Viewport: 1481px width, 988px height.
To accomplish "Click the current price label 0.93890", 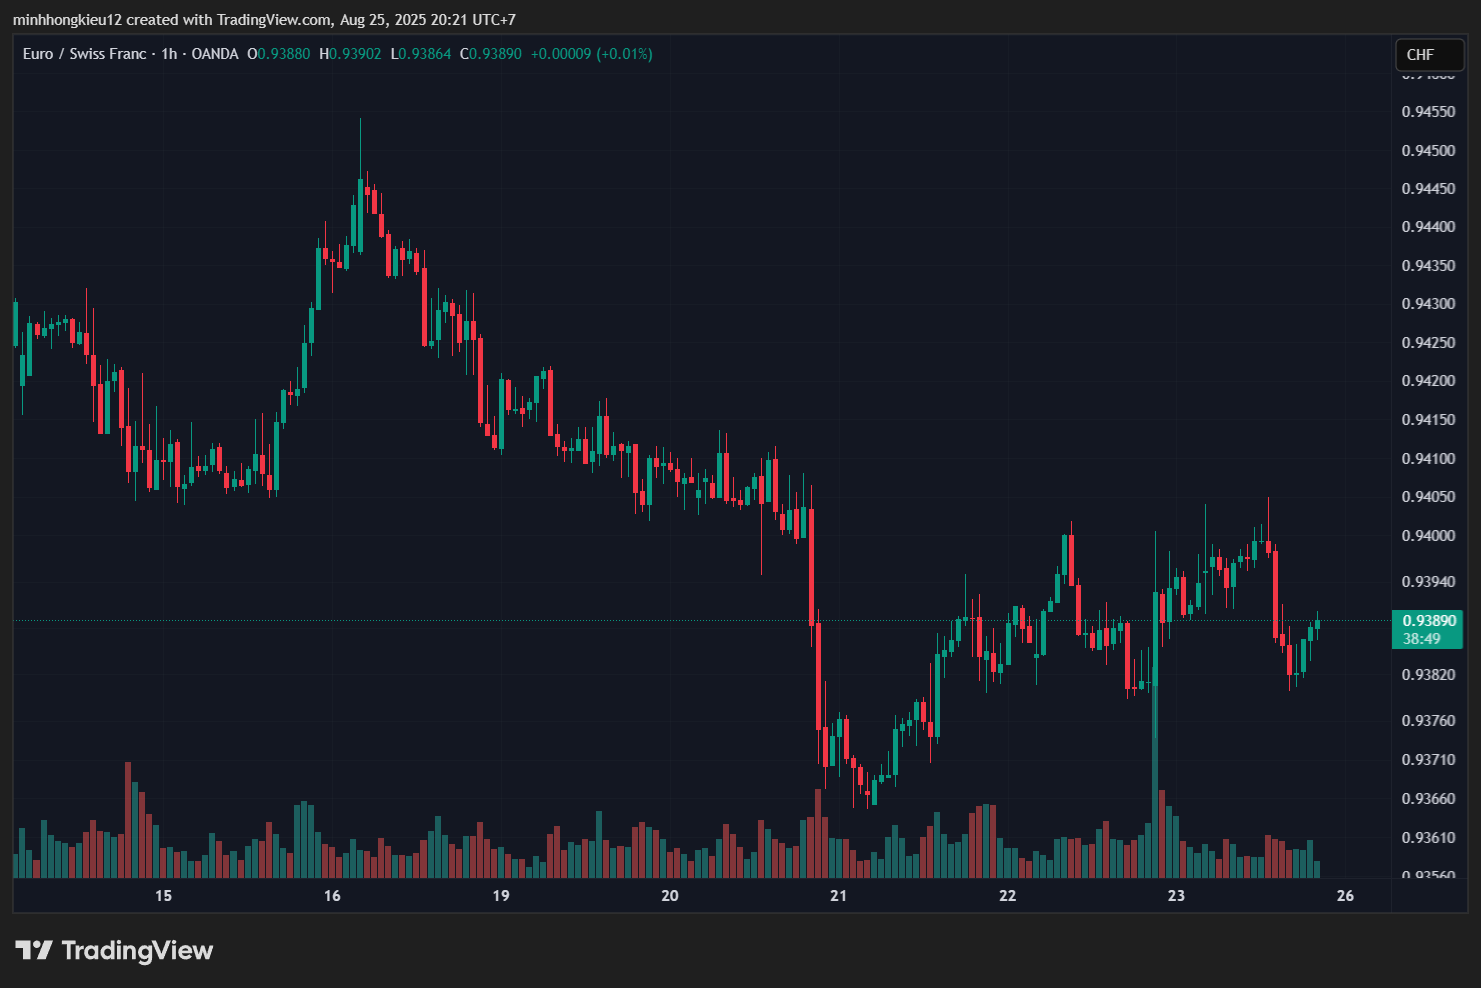I will (x=1429, y=621).
